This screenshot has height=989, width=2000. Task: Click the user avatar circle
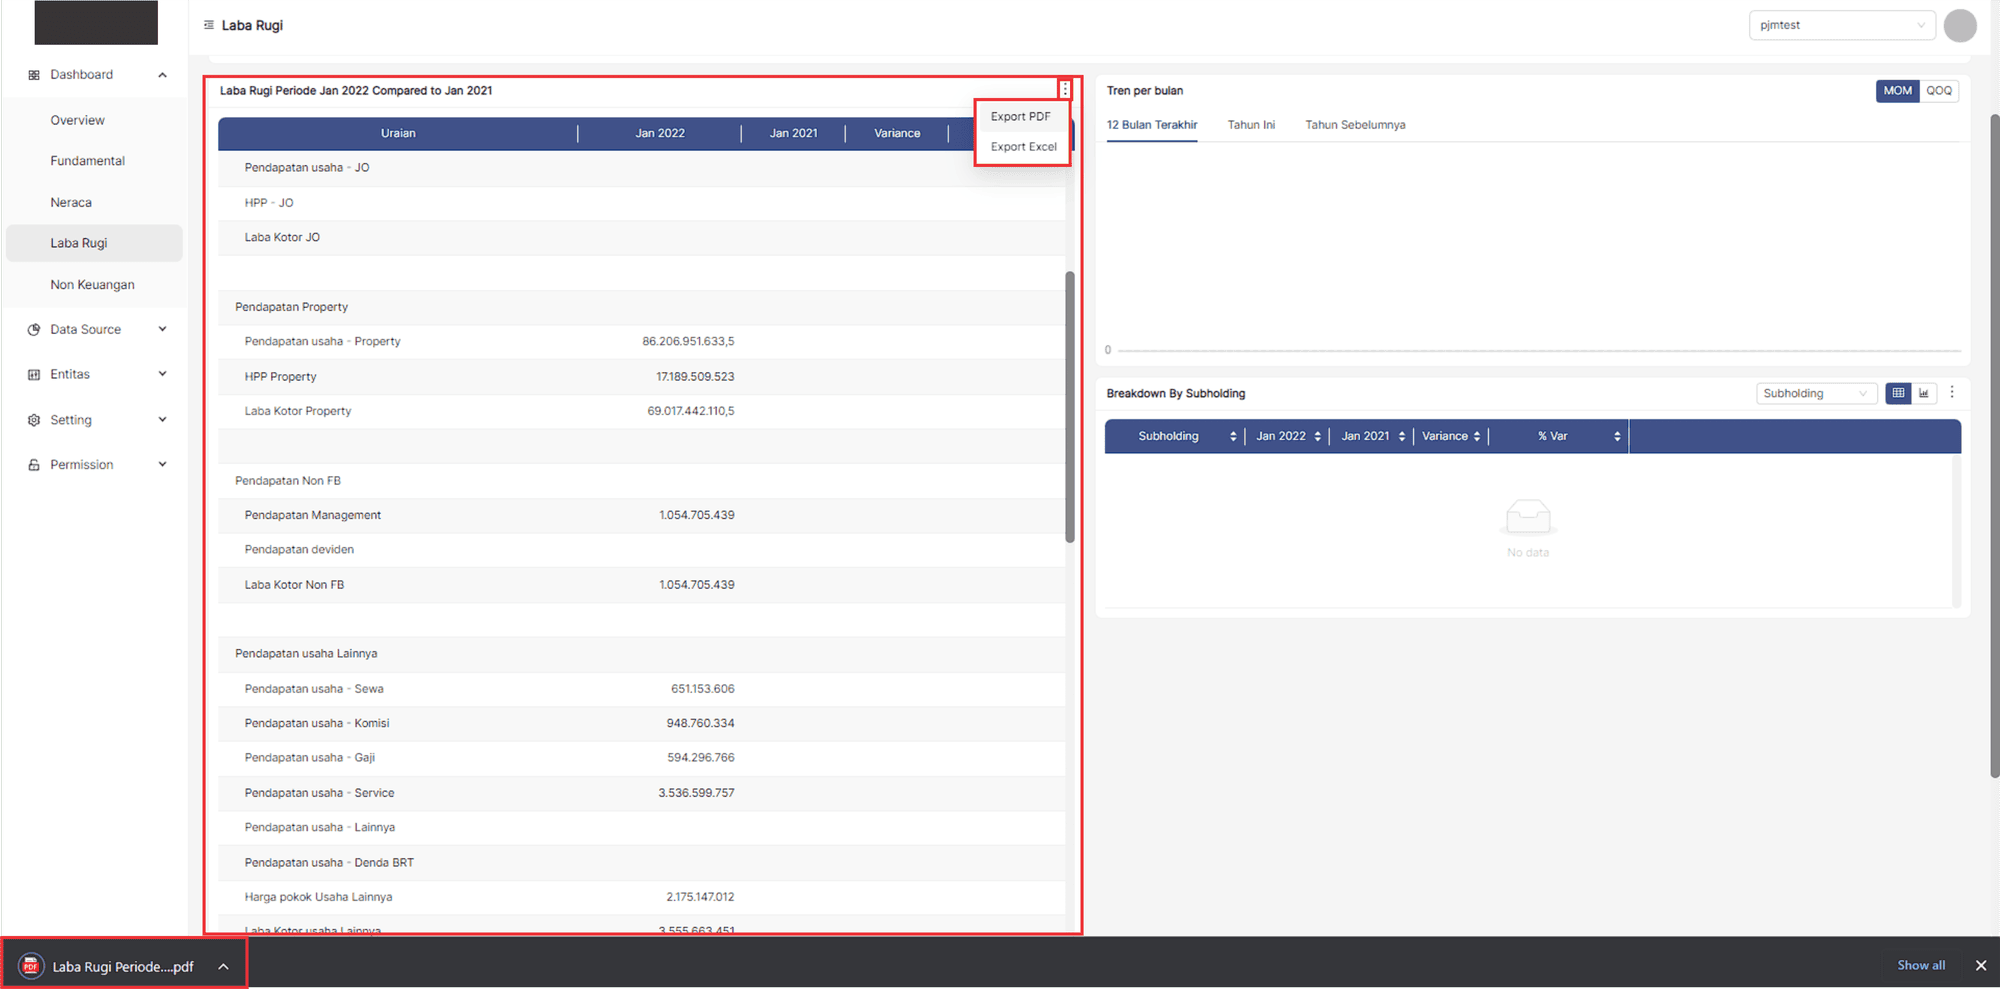pyautogui.click(x=1960, y=25)
